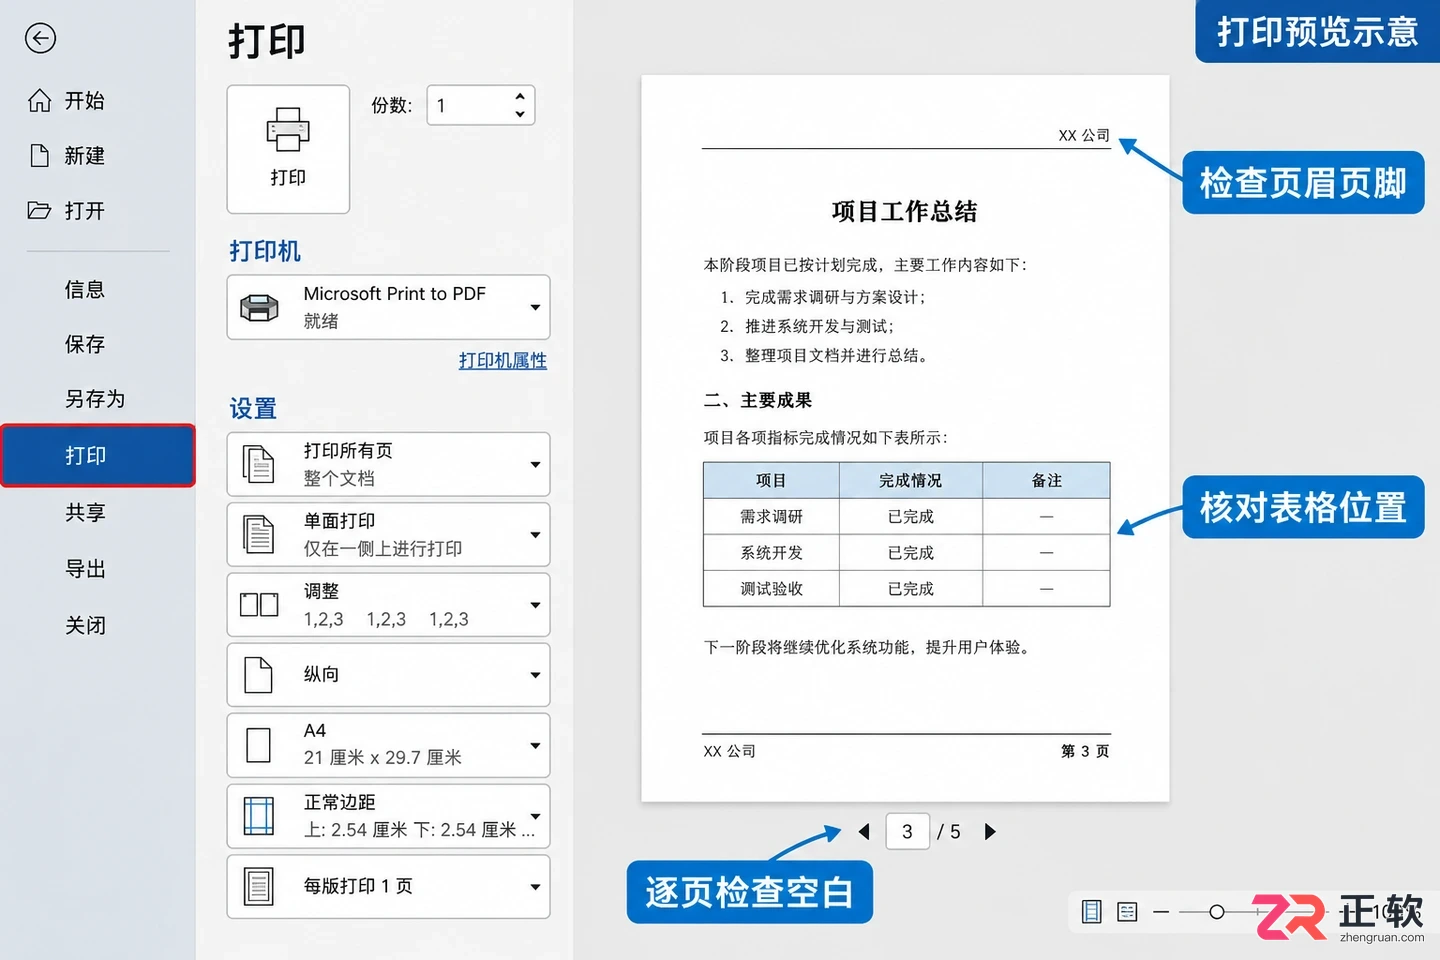The image size is (1440, 960).
Task: Go to next preview page arrow
Action: click(x=990, y=832)
